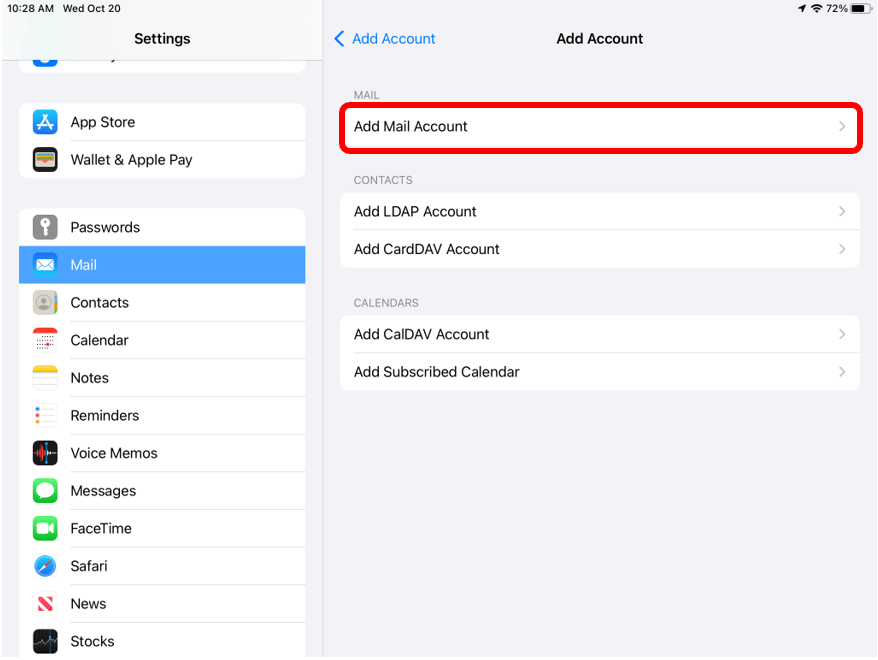Tap the location arrow status icon
The width and height of the screenshot is (878, 660).
(802, 8)
